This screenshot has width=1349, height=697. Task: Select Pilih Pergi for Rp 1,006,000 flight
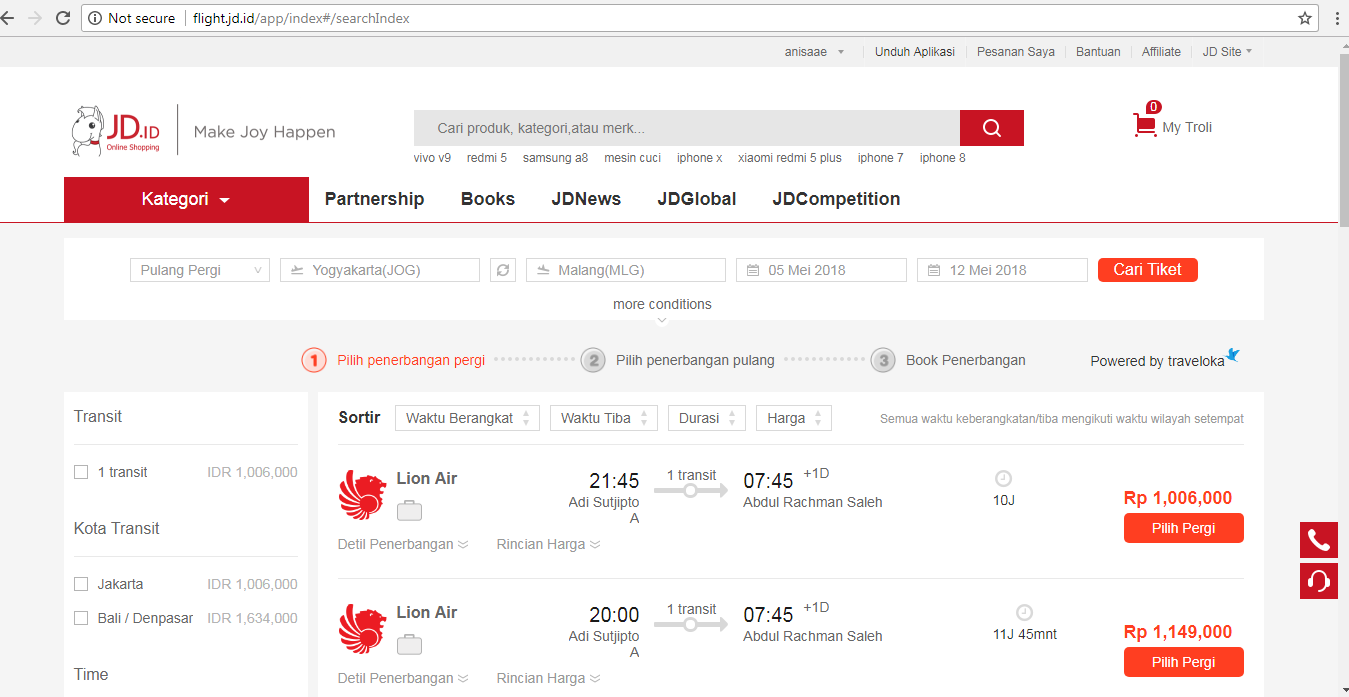[1183, 528]
